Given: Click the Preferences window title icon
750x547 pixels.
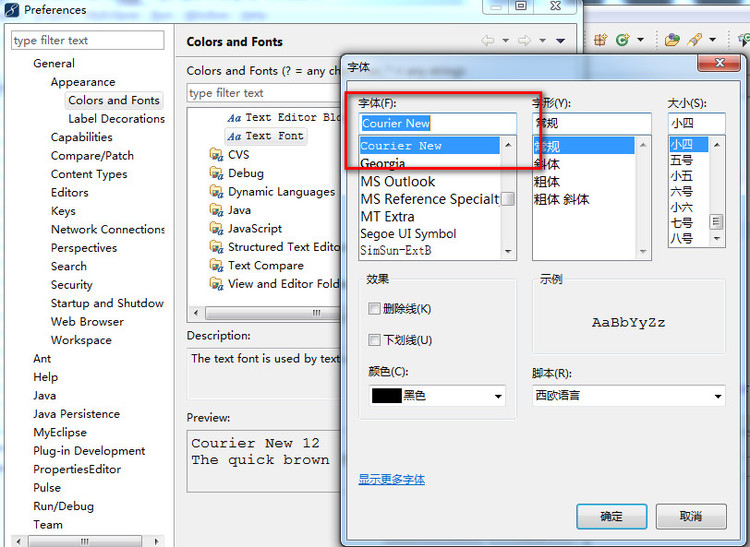Looking at the screenshot, I should tap(11, 10).
